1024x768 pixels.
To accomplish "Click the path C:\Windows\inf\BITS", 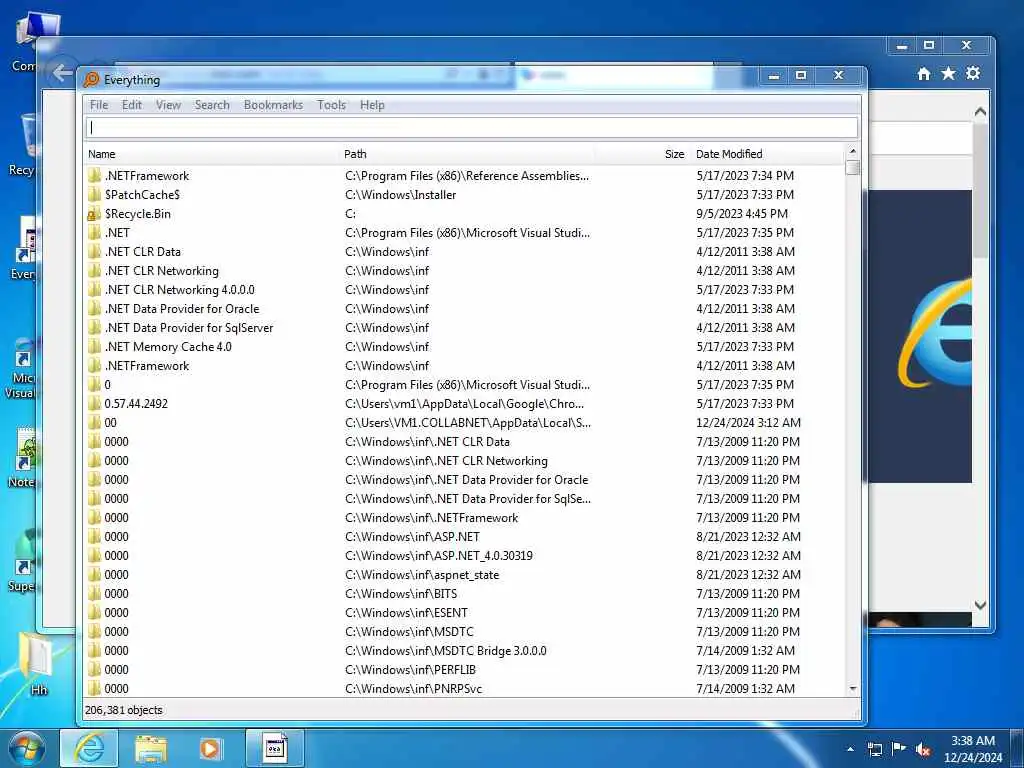I will [x=401, y=594].
